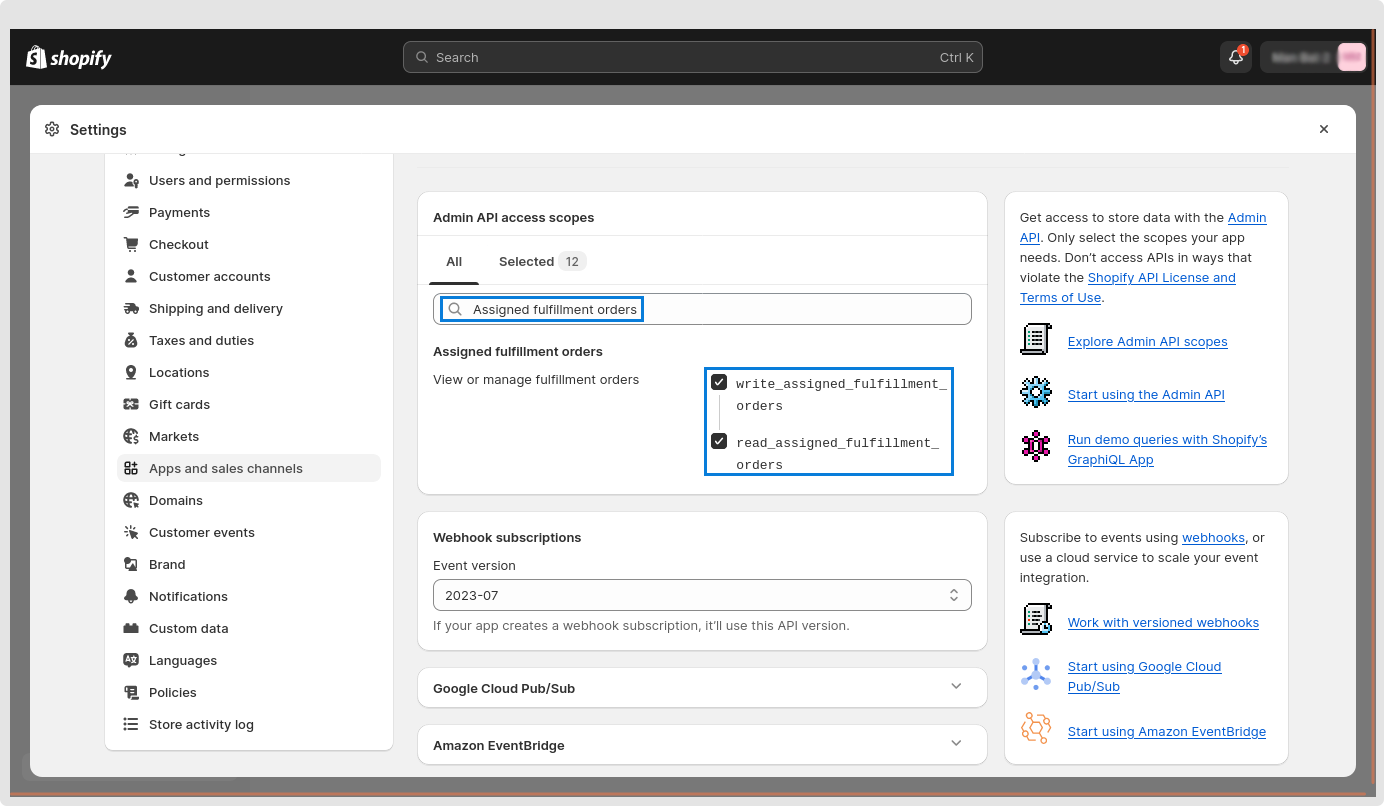Click the Shopify logo
This screenshot has height=806, width=1384.
(x=69, y=58)
